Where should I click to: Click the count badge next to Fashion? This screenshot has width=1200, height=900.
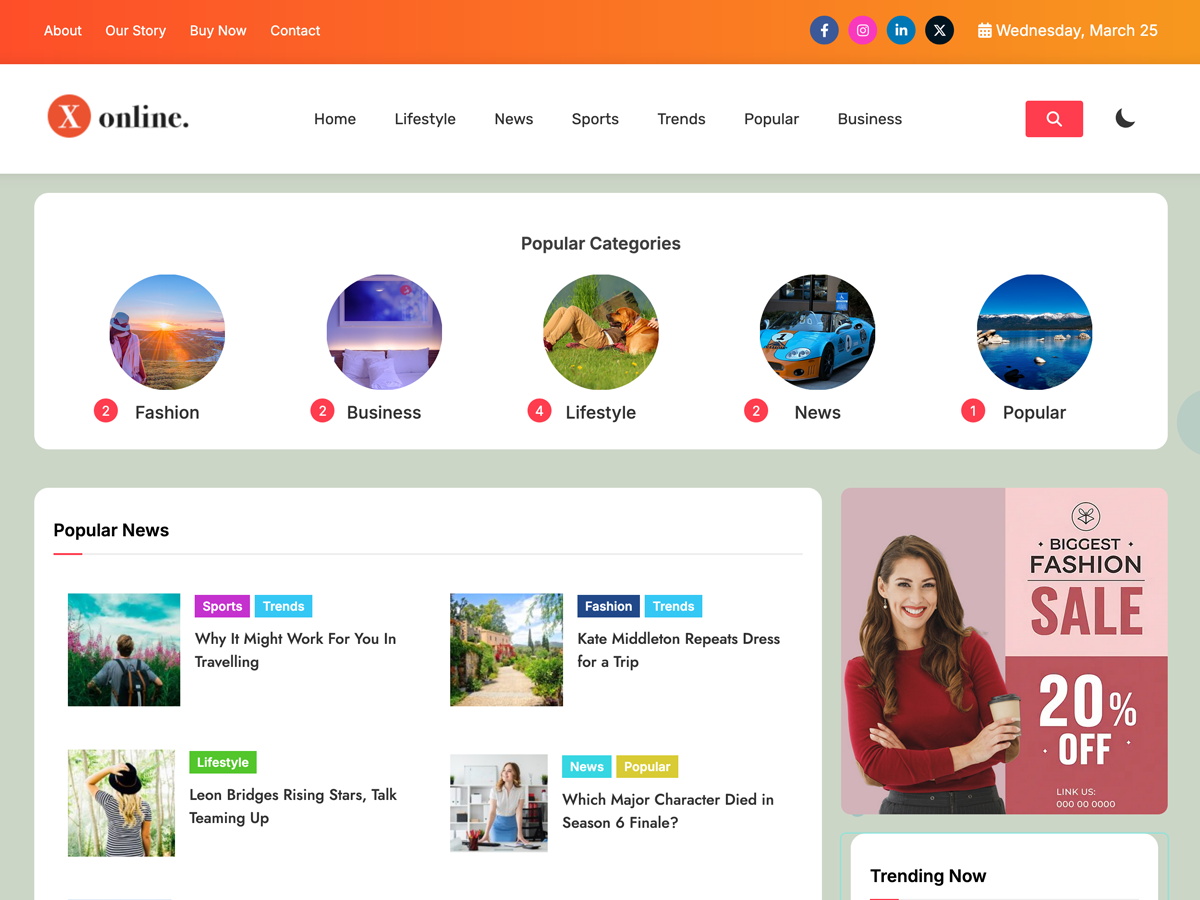tap(106, 411)
